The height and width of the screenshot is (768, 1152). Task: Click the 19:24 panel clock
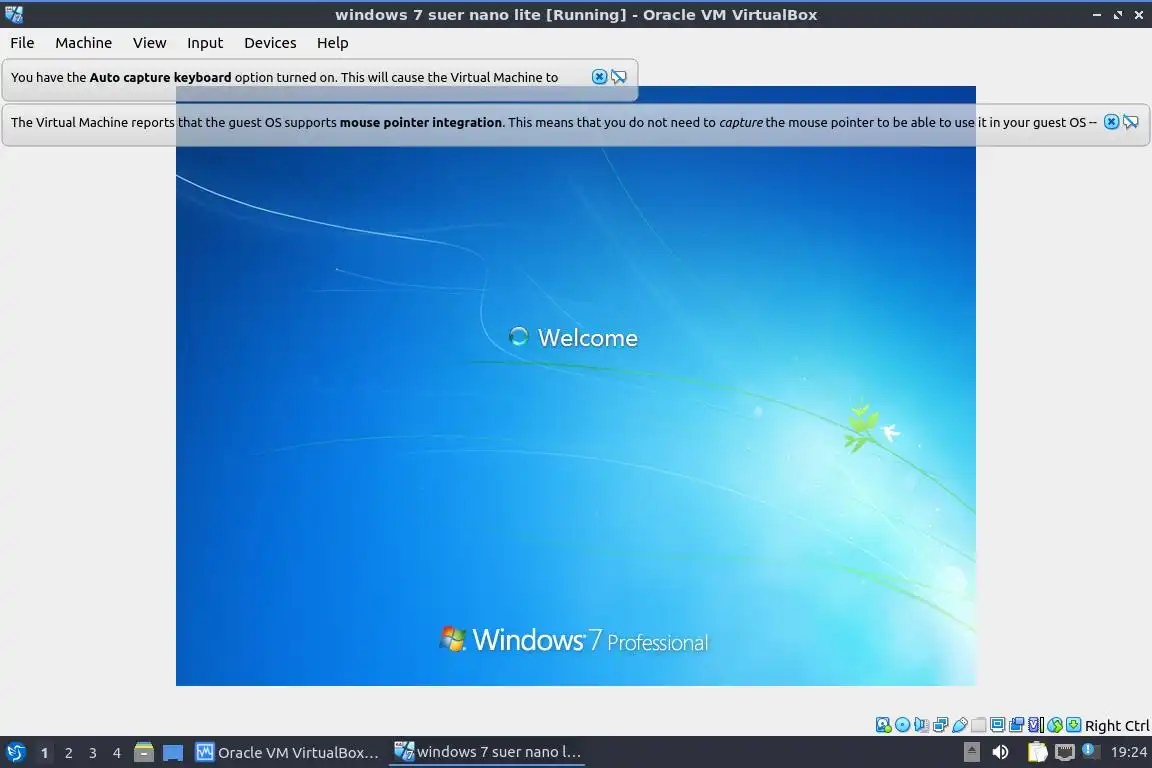1128,752
